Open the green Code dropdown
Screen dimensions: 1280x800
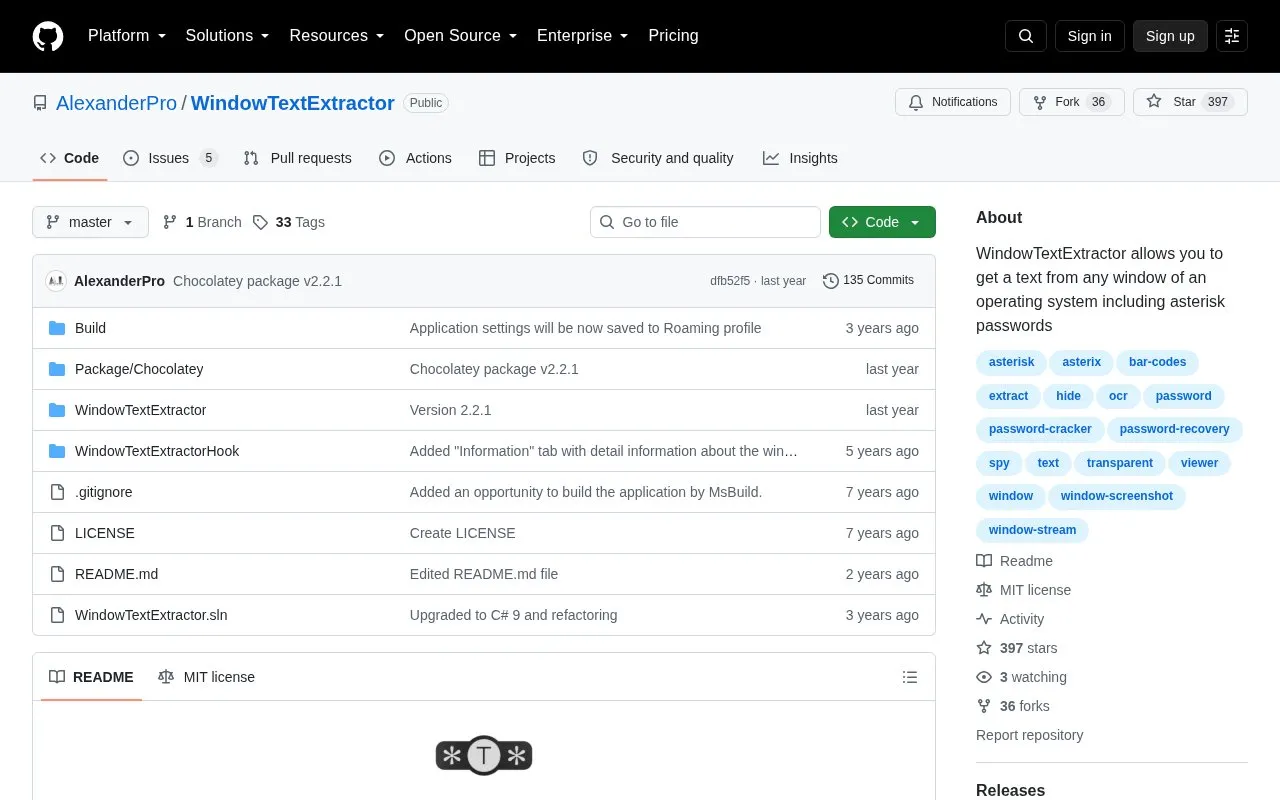pyautogui.click(x=882, y=222)
